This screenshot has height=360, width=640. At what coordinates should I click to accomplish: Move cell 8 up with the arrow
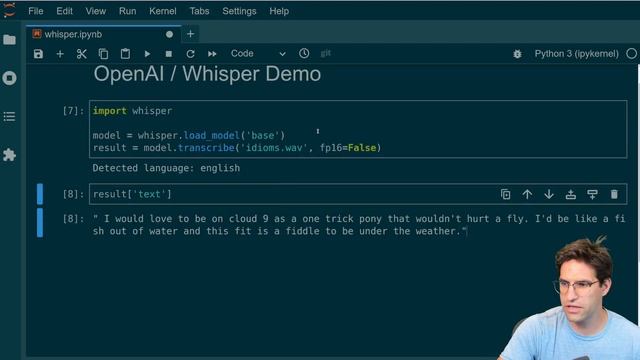click(527, 194)
